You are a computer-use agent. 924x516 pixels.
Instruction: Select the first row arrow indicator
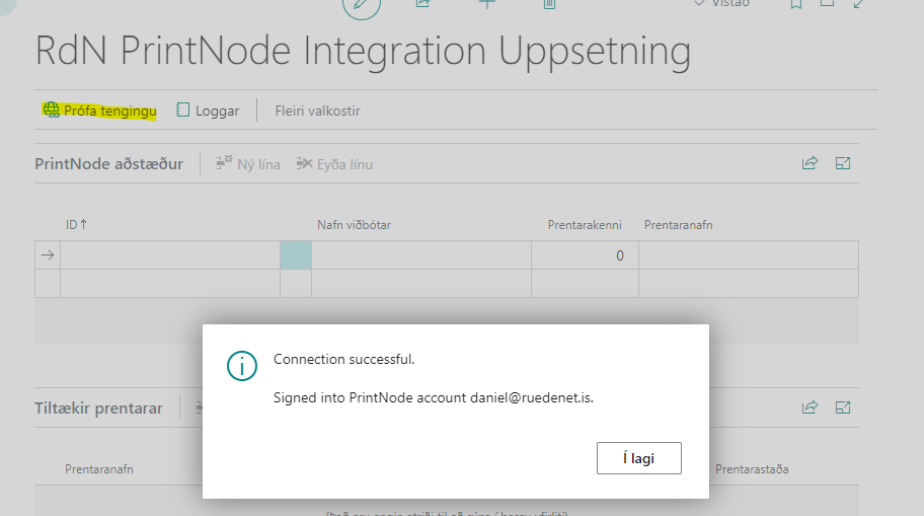(47, 255)
